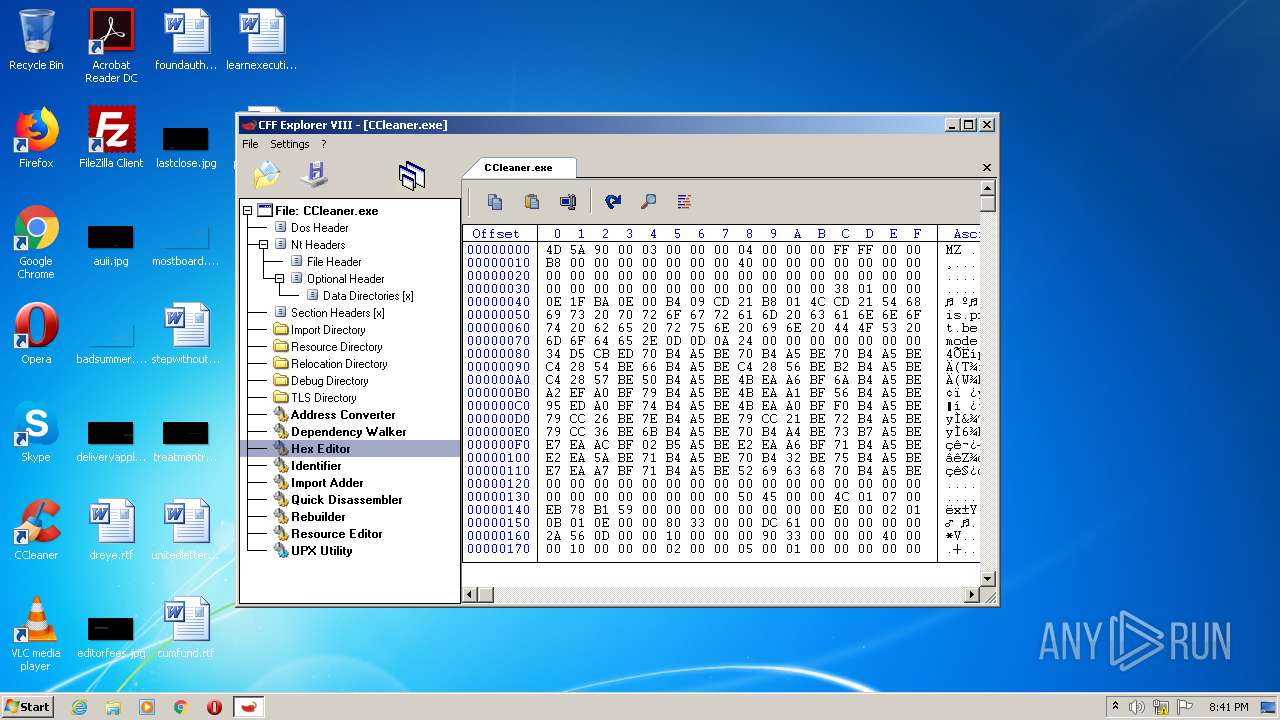The width and height of the screenshot is (1280, 720).
Task: Click offset 00000130 row label
Action: click(499, 497)
